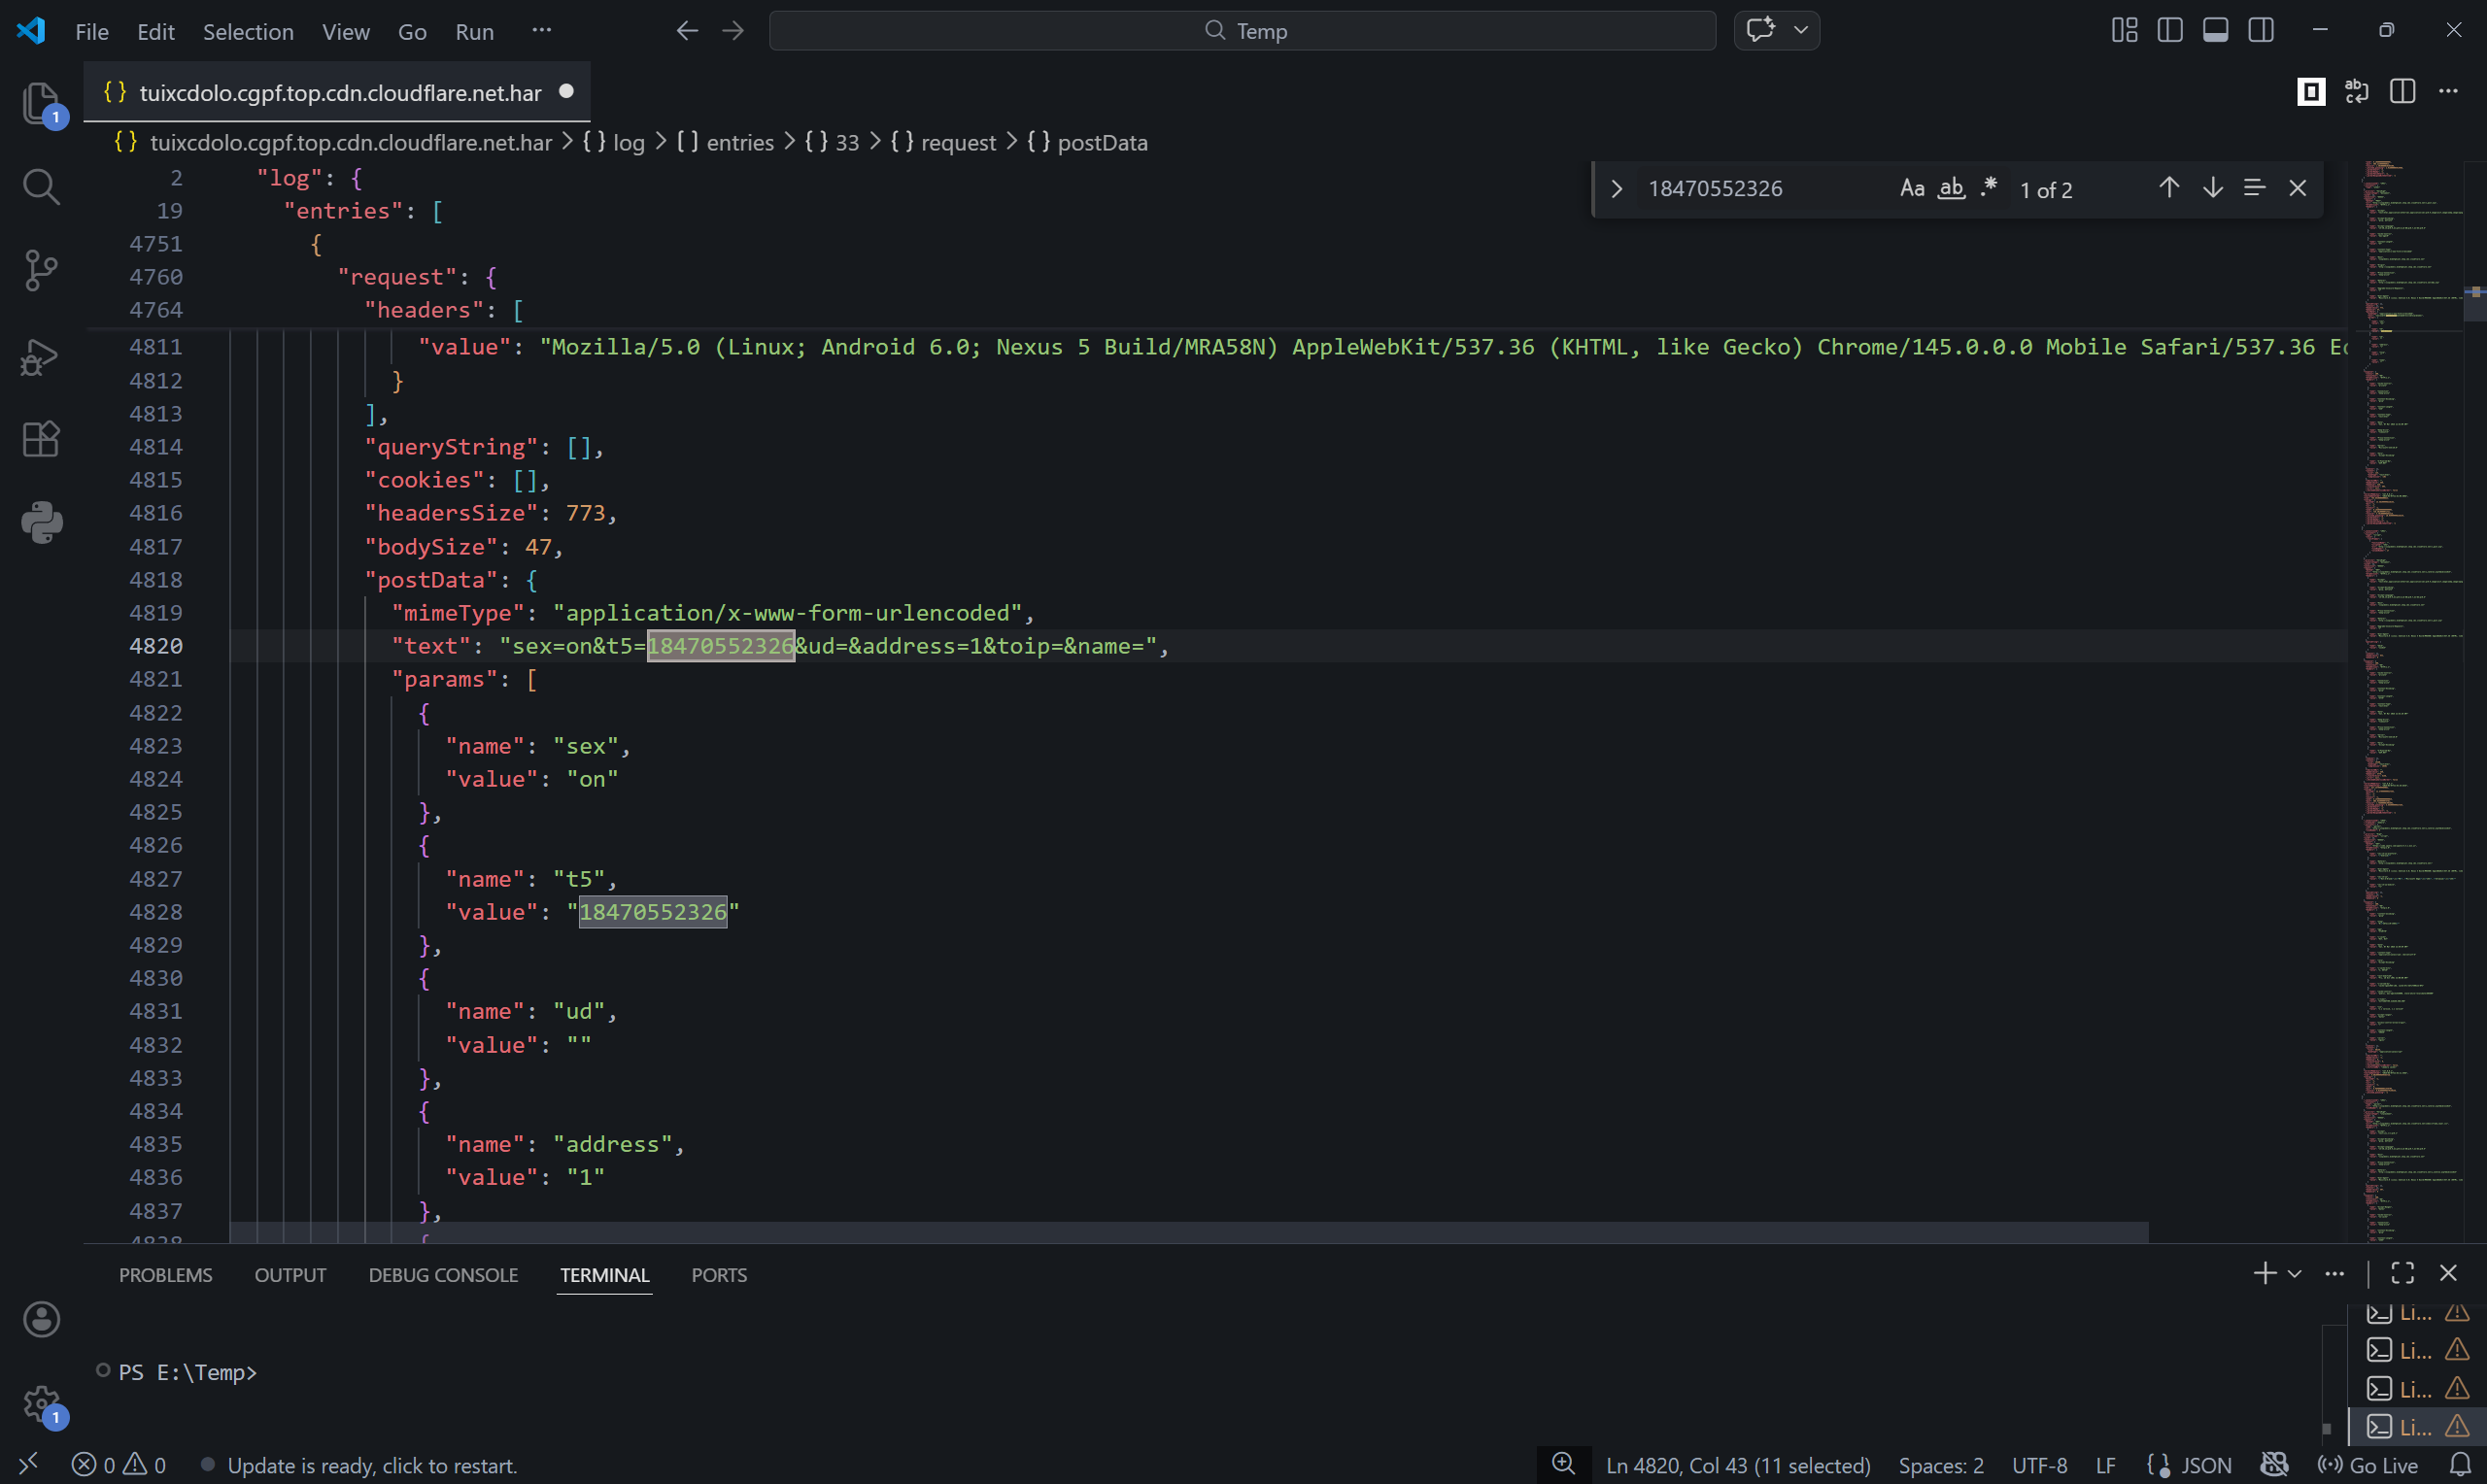Click the split editor right icon
The image size is (2487, 1484).
point(2402,92)
